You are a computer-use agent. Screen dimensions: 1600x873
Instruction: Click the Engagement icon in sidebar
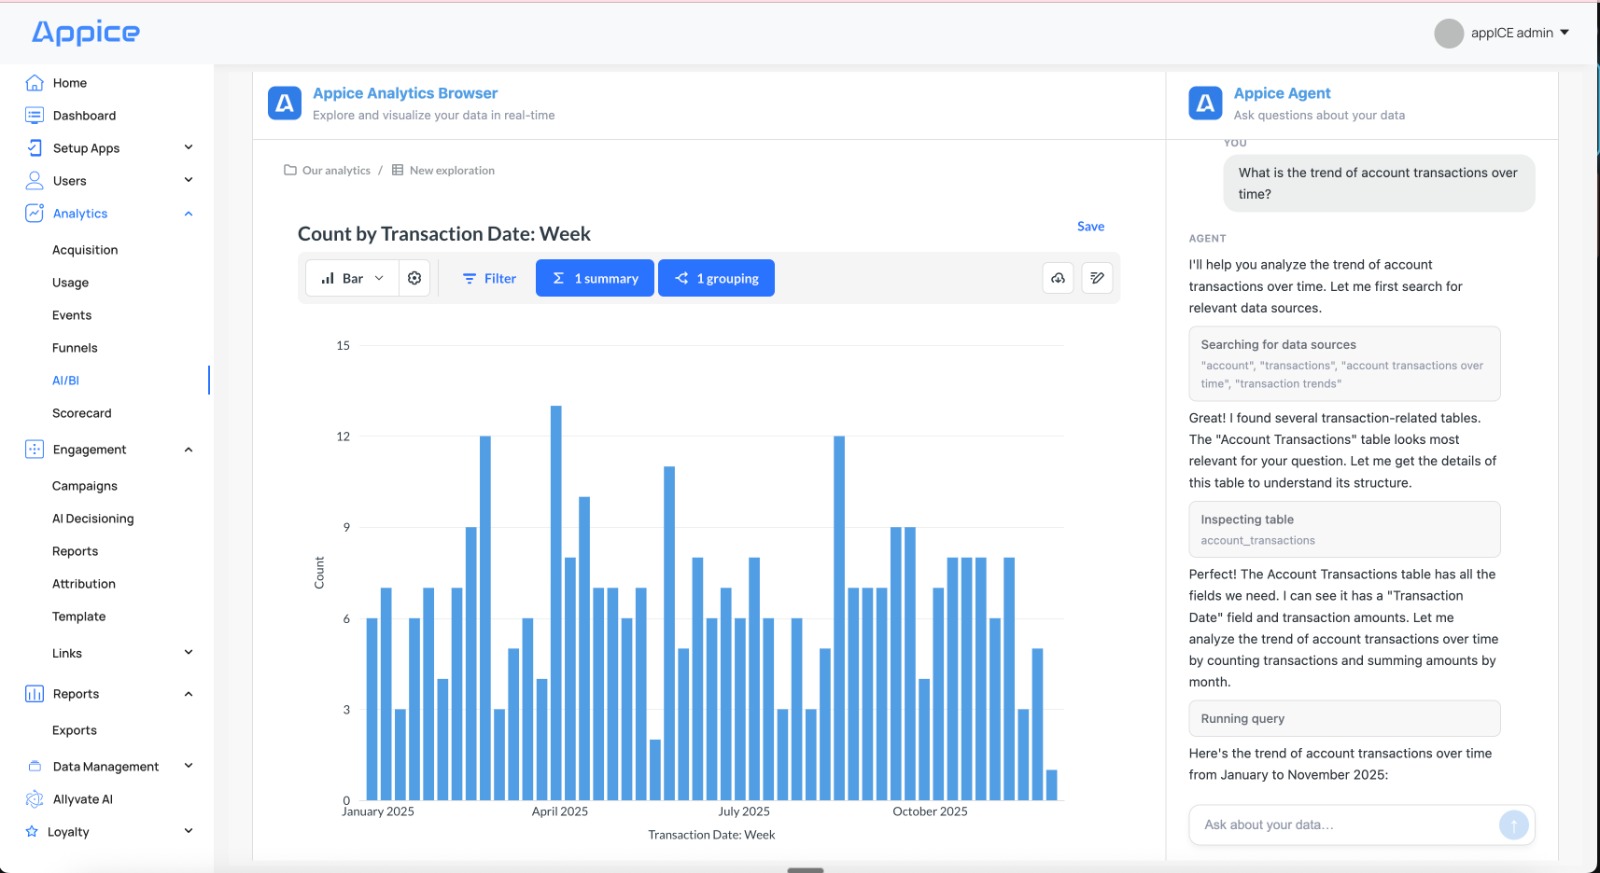click(x=34, y=450)
